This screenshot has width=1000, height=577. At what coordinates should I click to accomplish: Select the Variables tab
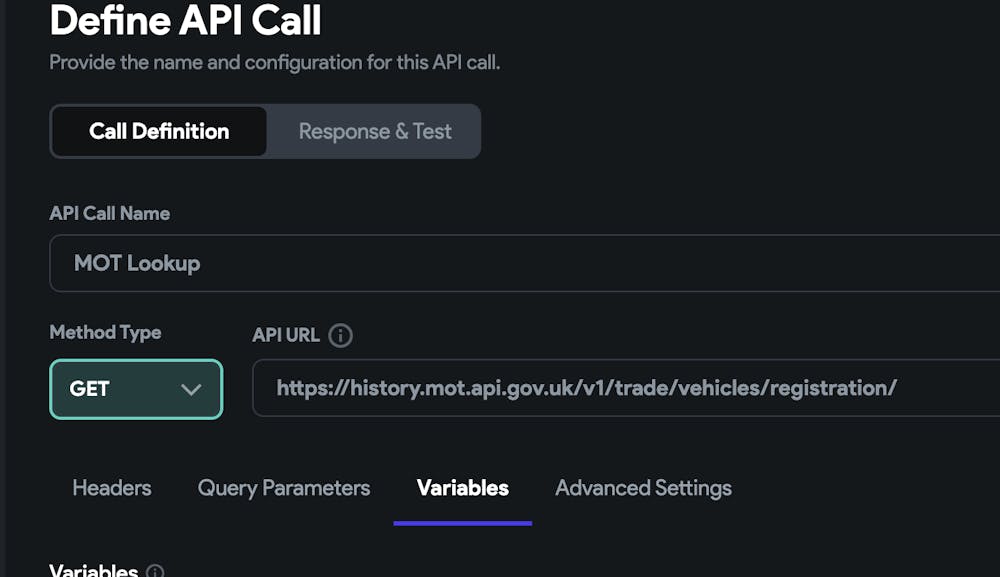(x=462, y=488)
